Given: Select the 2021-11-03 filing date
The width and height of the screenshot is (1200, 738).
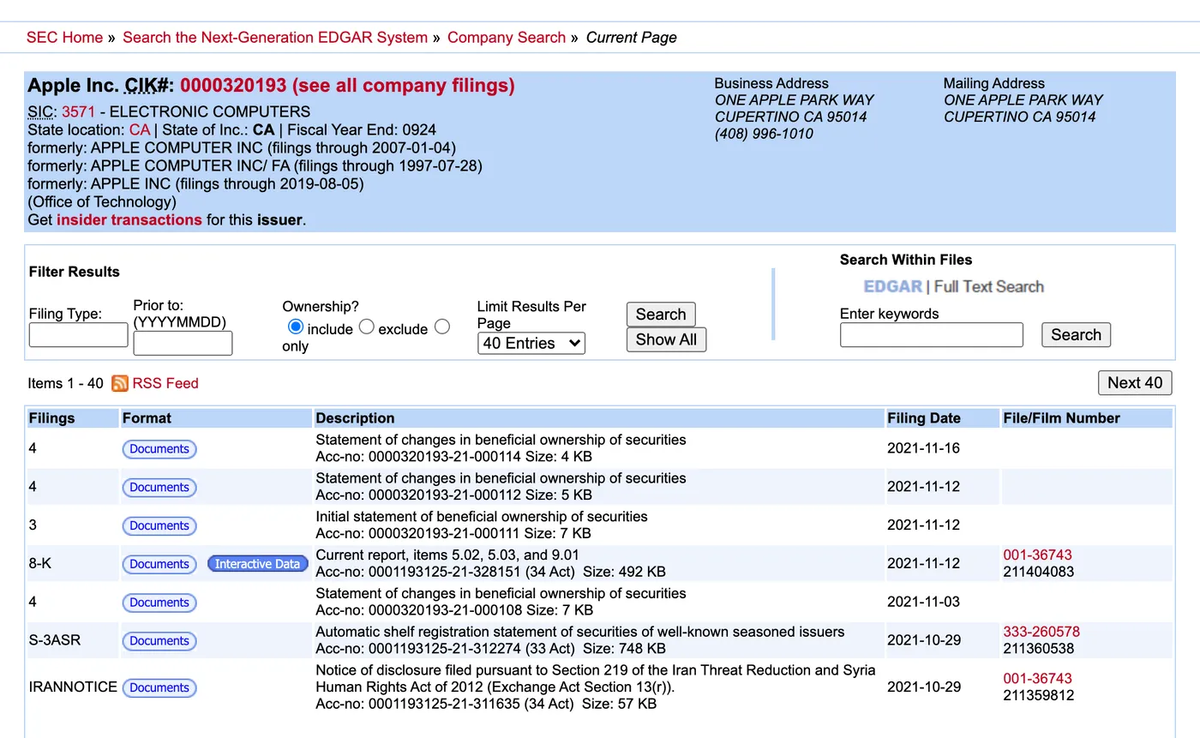Looking at the screenshot, I should tap(923, 602).
